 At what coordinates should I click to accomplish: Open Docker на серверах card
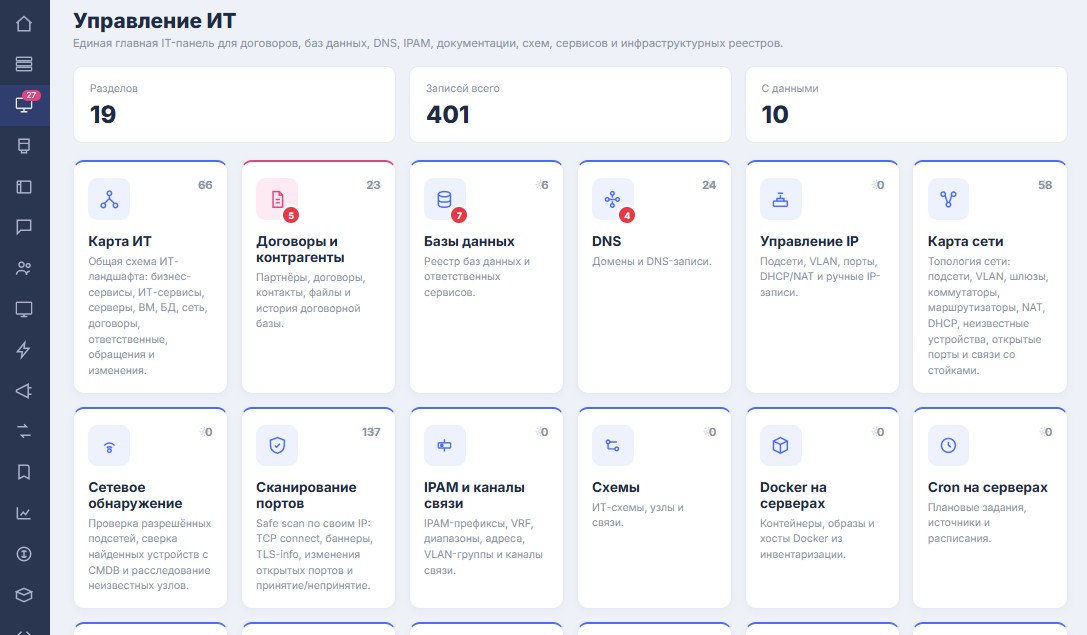(x=822, y=507)
